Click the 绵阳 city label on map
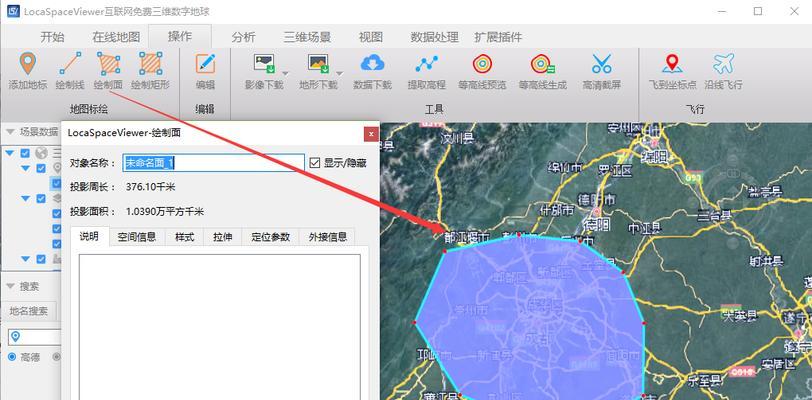Image resolution: width=812 pixels, height=400 pixels. [x=655, y=157]
